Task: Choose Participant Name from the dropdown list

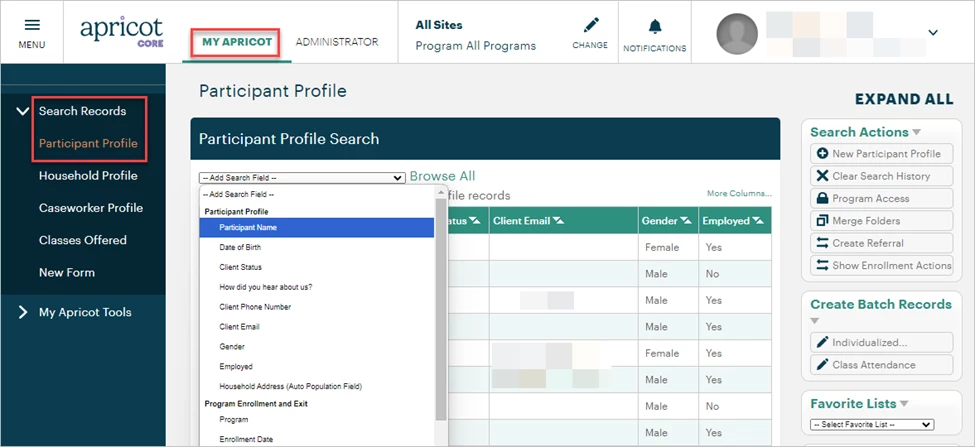Action: click(317, 228)
